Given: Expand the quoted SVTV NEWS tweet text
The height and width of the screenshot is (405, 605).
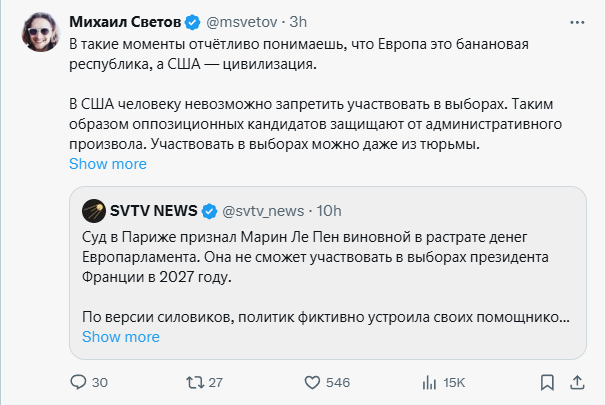Looking at the screenshot, I should tap(120, 336).
